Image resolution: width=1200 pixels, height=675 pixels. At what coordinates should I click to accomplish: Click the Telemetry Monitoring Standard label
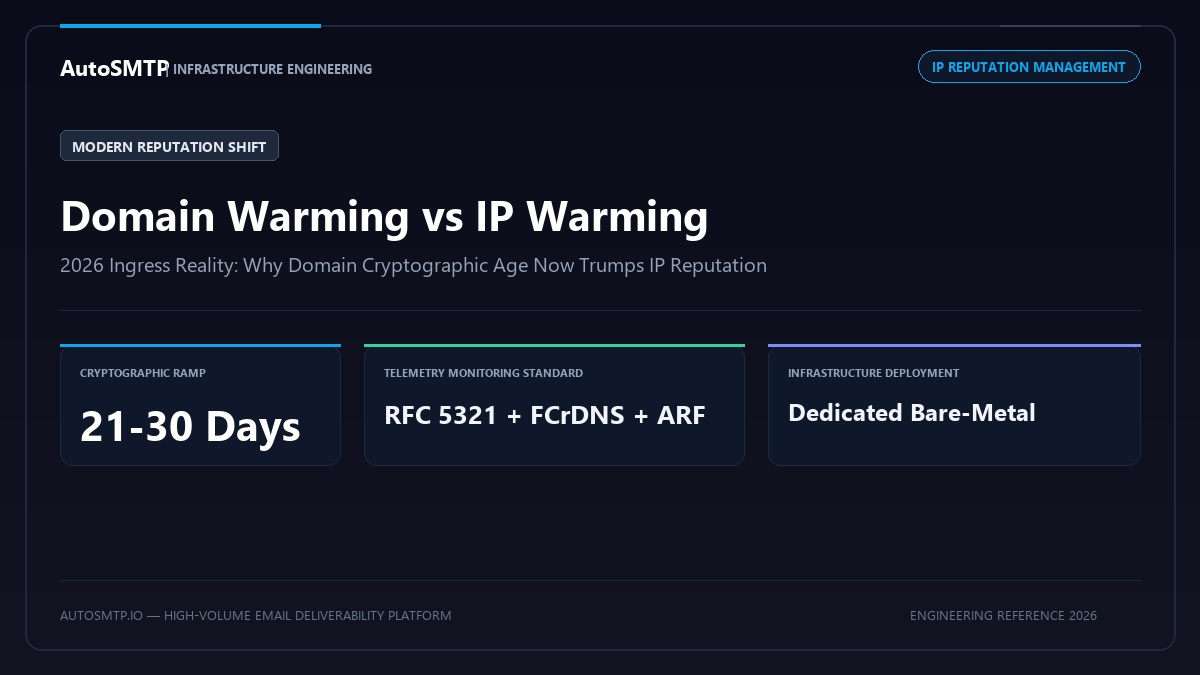tap(483, 373)
